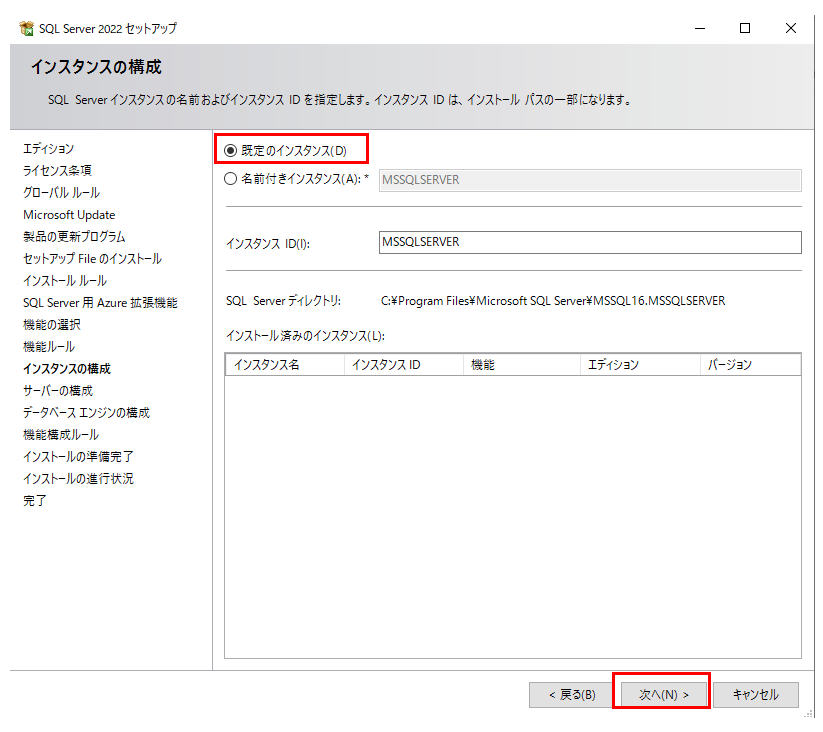823x732 pixels.
Task: Select ライセンス条項 step in sidebar
Action: pyautogui.click(x=58, y=171)
